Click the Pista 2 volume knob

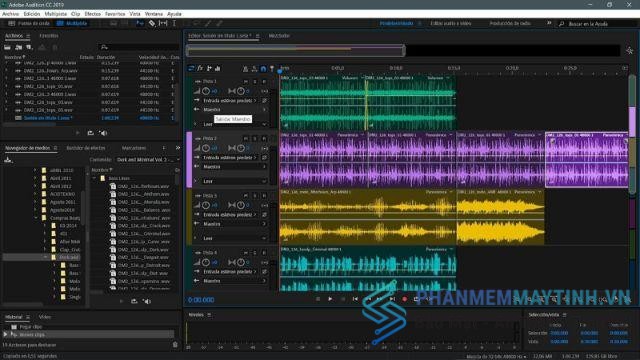pyautogui.click(x=206, y=148)
